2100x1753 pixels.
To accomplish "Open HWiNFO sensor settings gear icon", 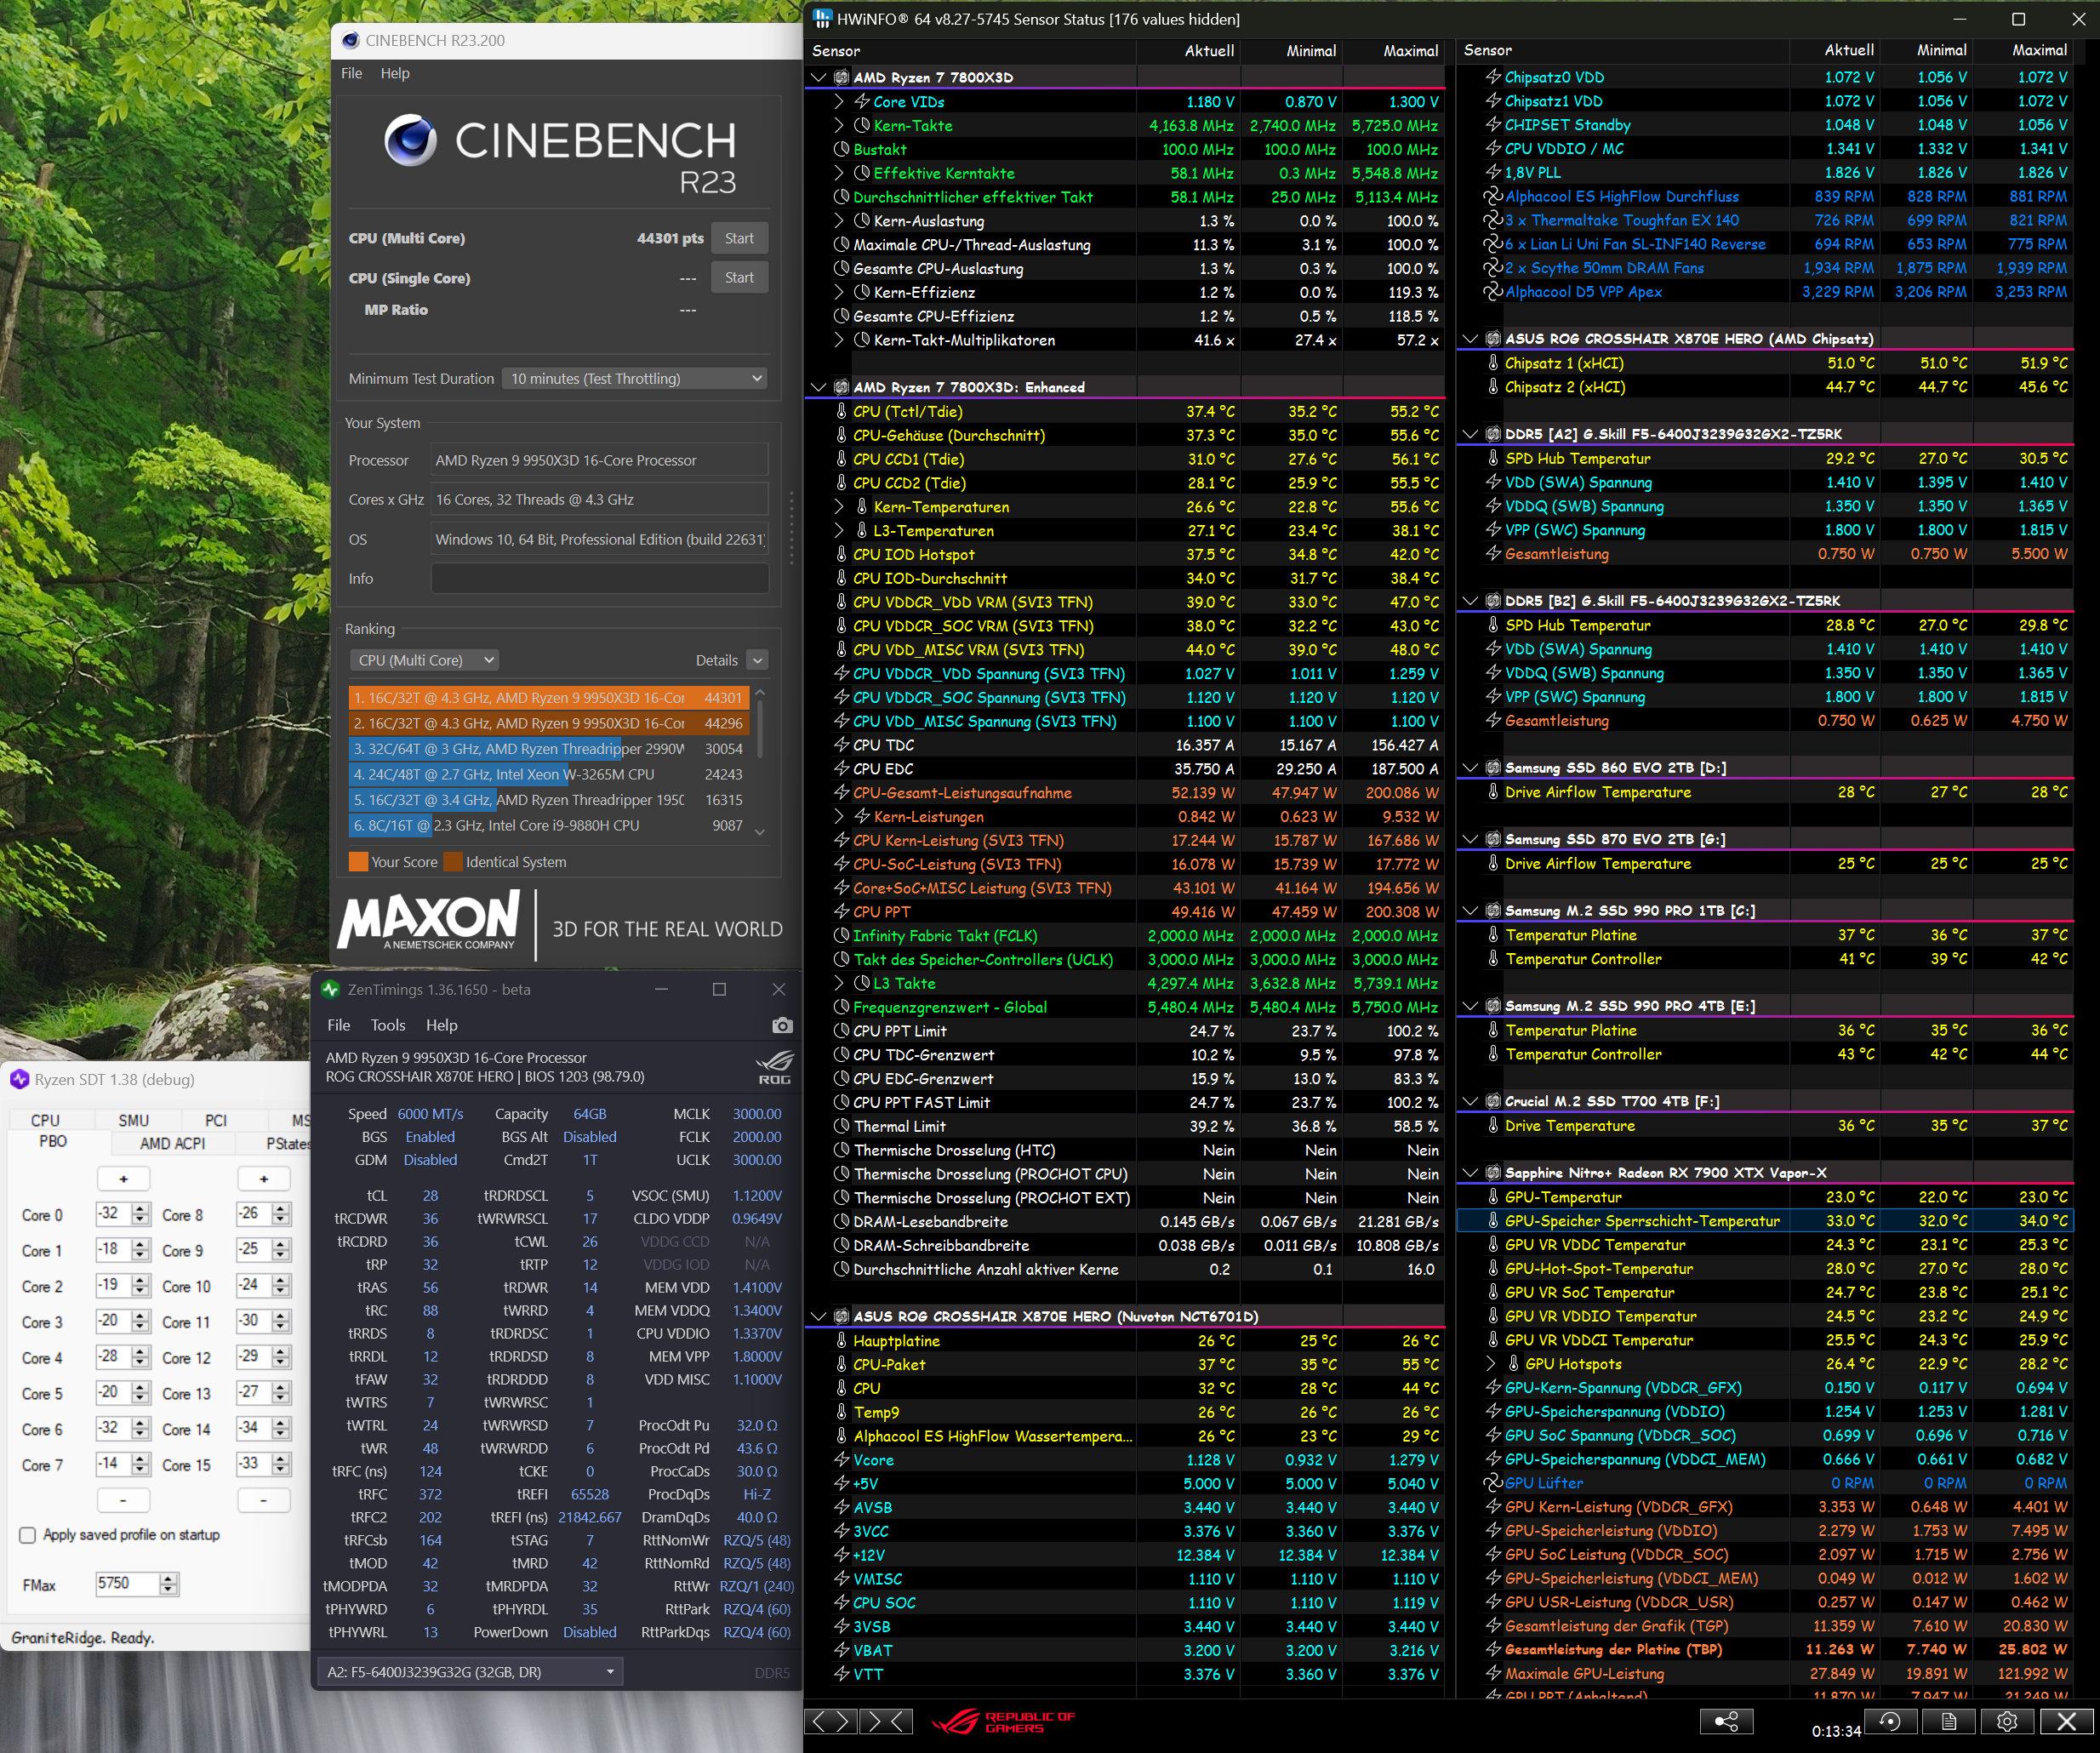I will [2007, 1721].
